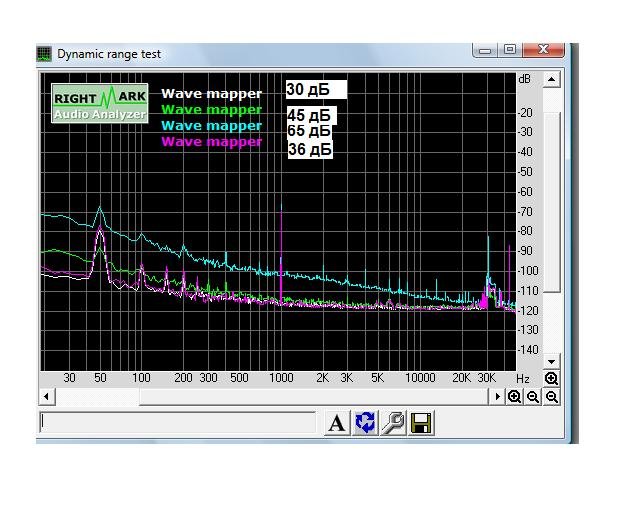The height and width of the screenshot is (512, 640).
Task: Click the RightMark Audio Analyzer logo
Action: point(100,103)
